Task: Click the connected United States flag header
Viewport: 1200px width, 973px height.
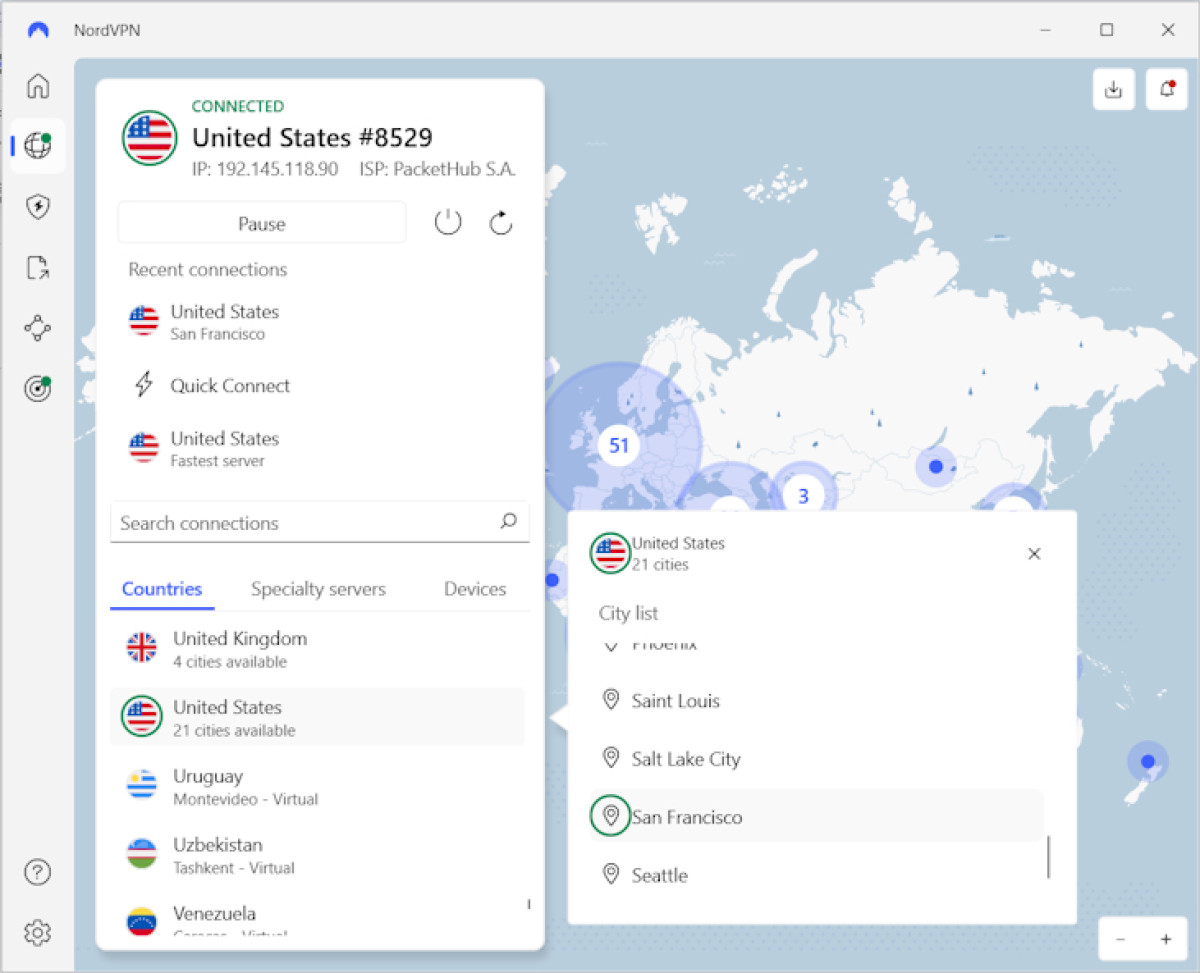Action: [x=150, y=137]
